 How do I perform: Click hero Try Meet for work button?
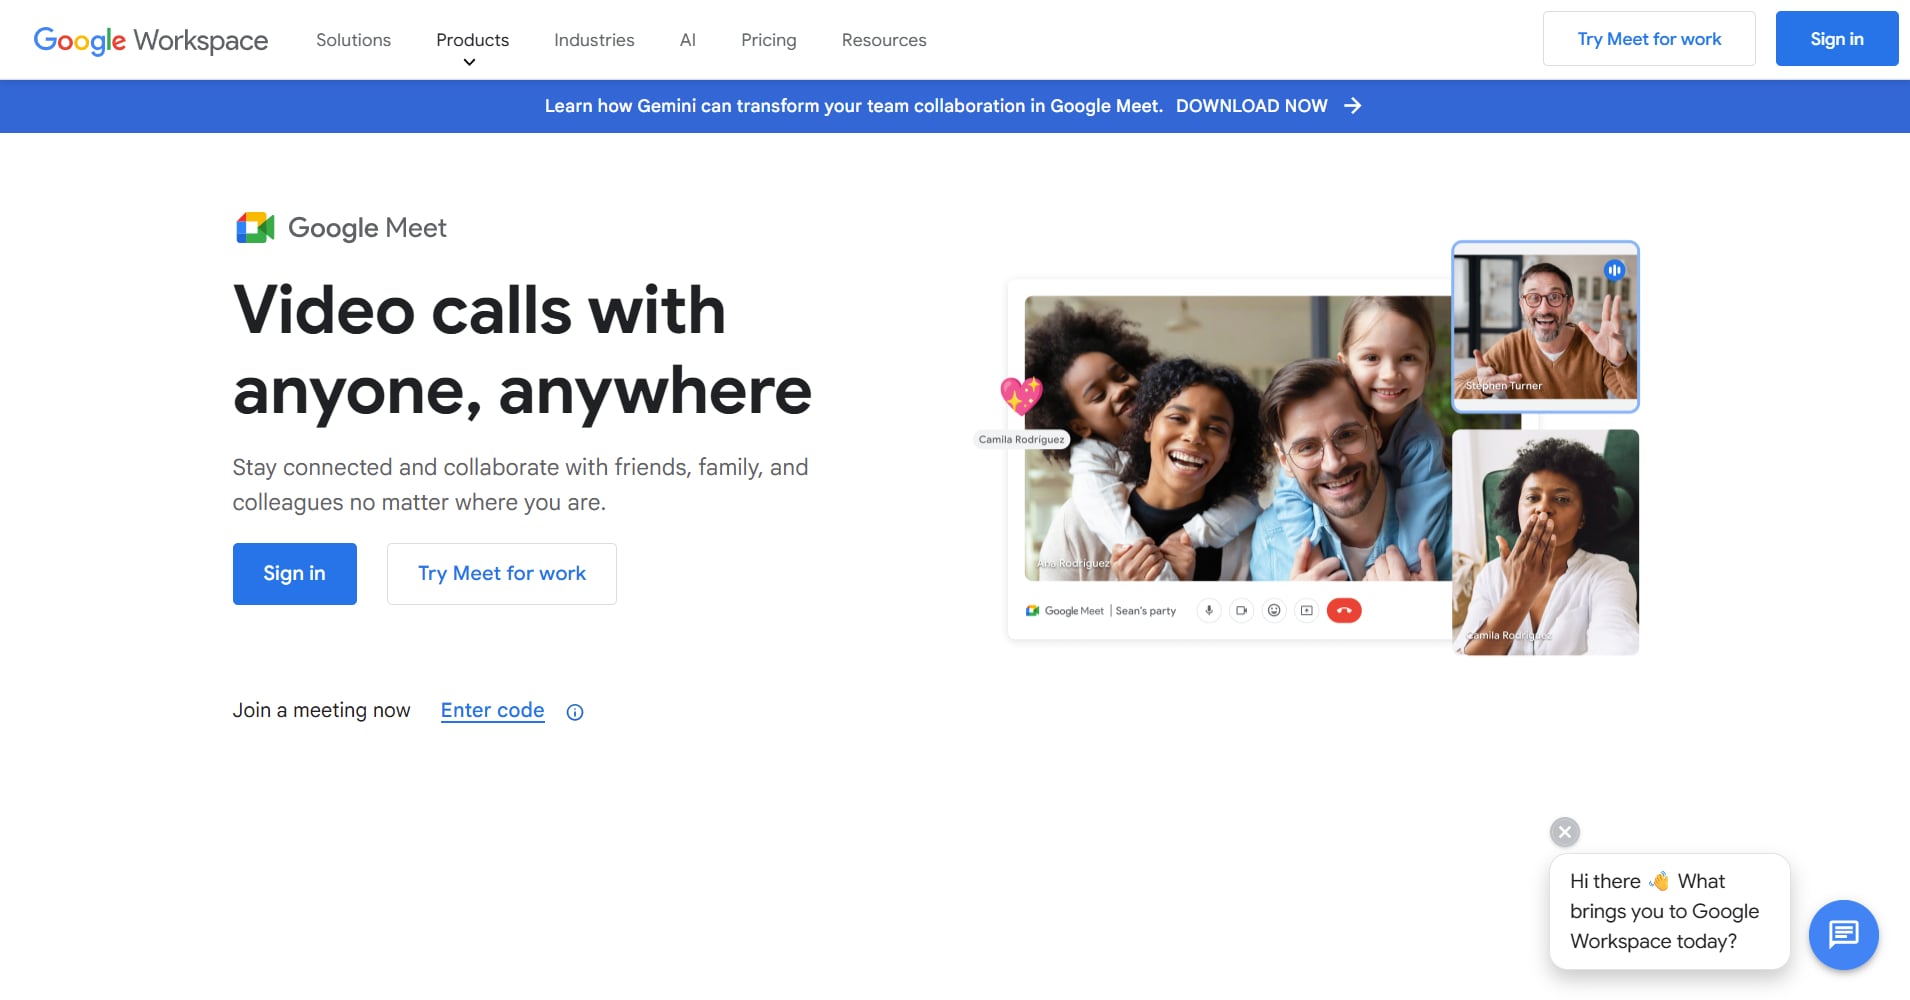(x=502, y=574)
